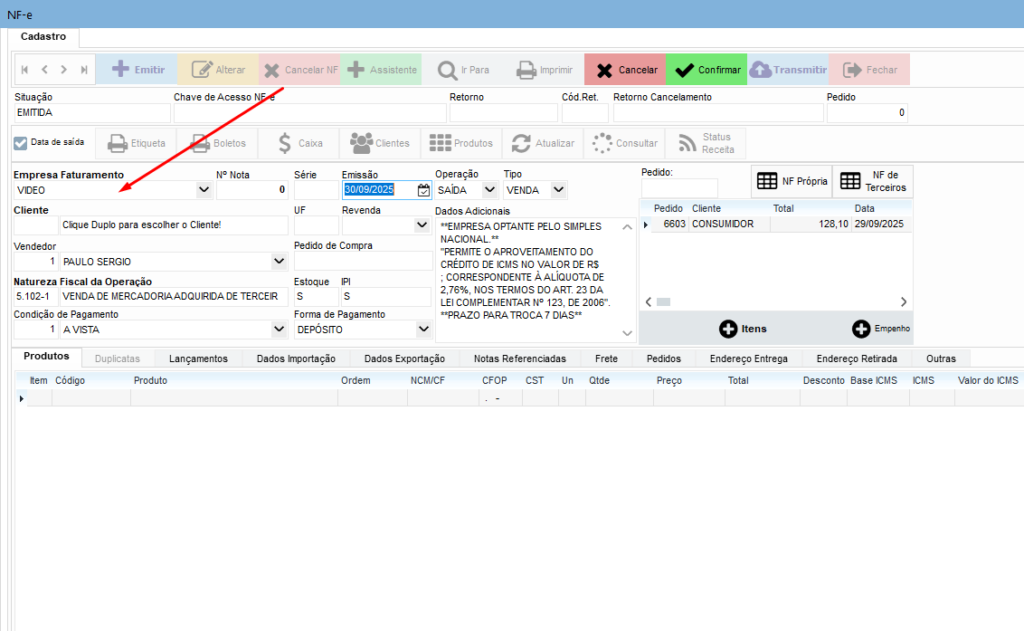
Task: Open the Clientes people icon
Action: [380, 143]
